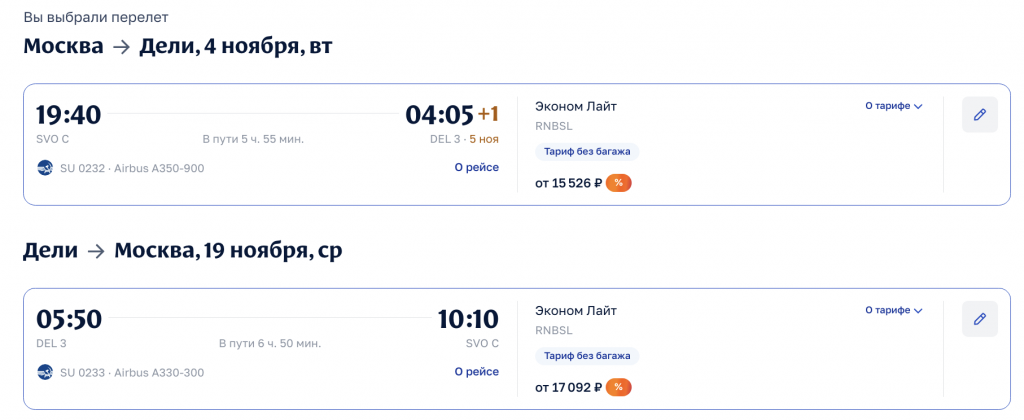Click the 'Тариф без багажа' badge on the return flight

587,356
